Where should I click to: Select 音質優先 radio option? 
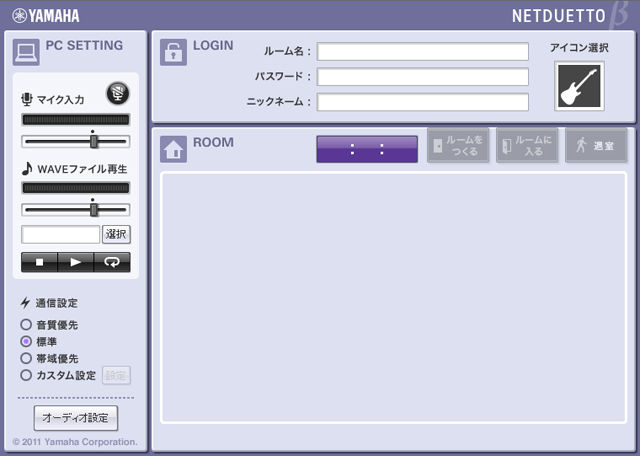(x=26, y=325)
